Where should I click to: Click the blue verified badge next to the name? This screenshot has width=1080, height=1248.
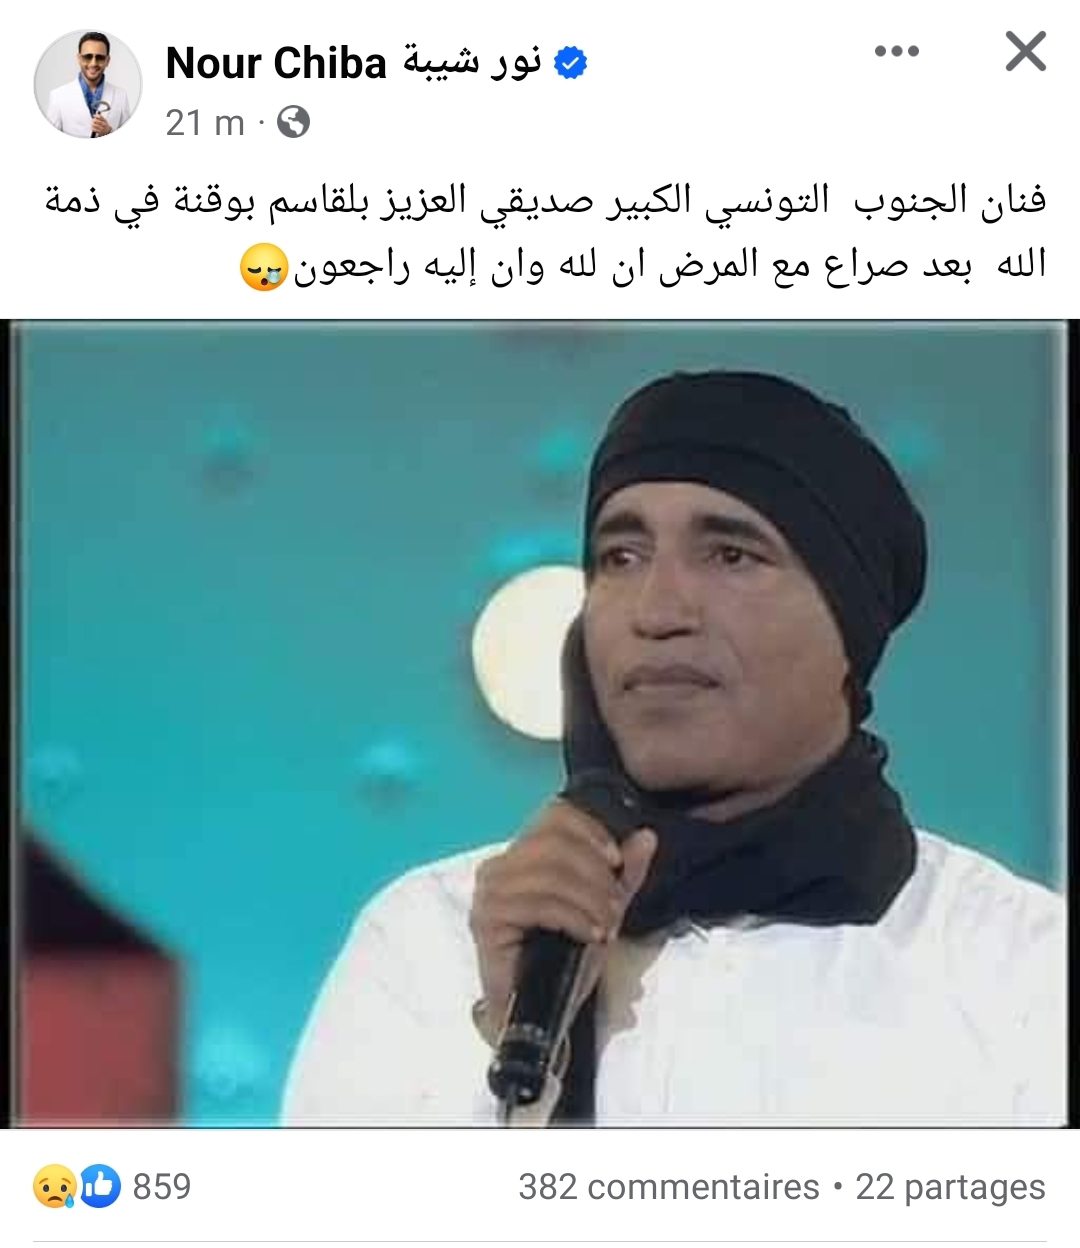pos(569,66)
